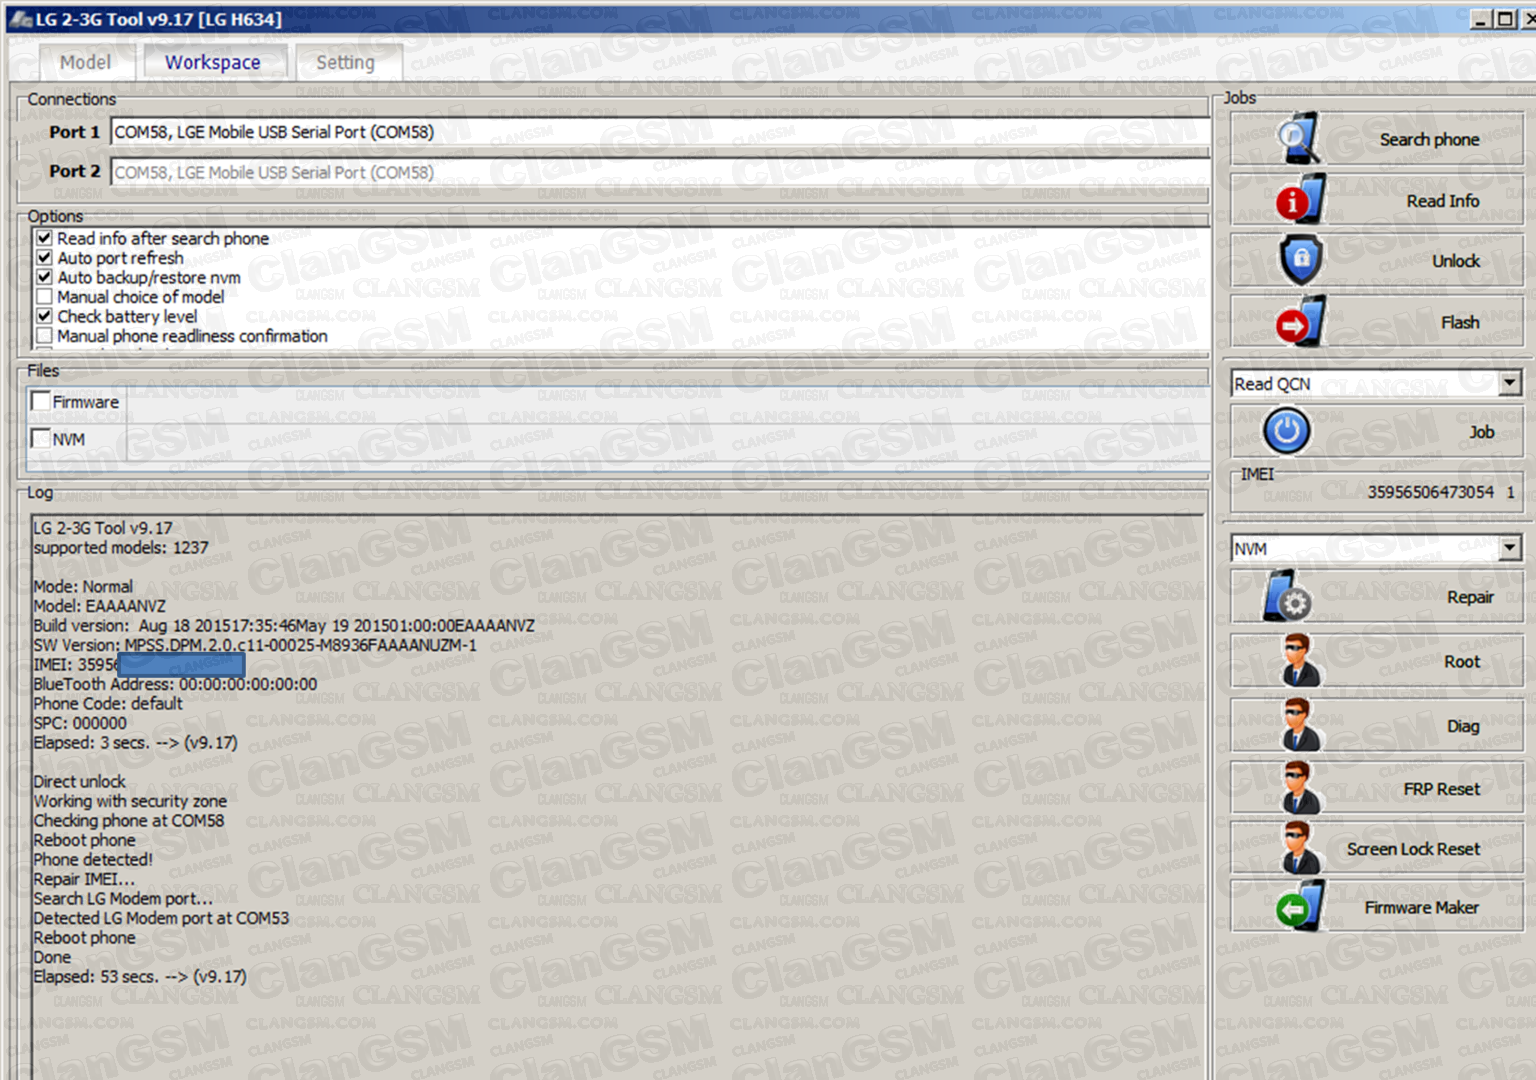Disable Auto port refresh option
The image size is (1536, 1080).
pos(44,257)
